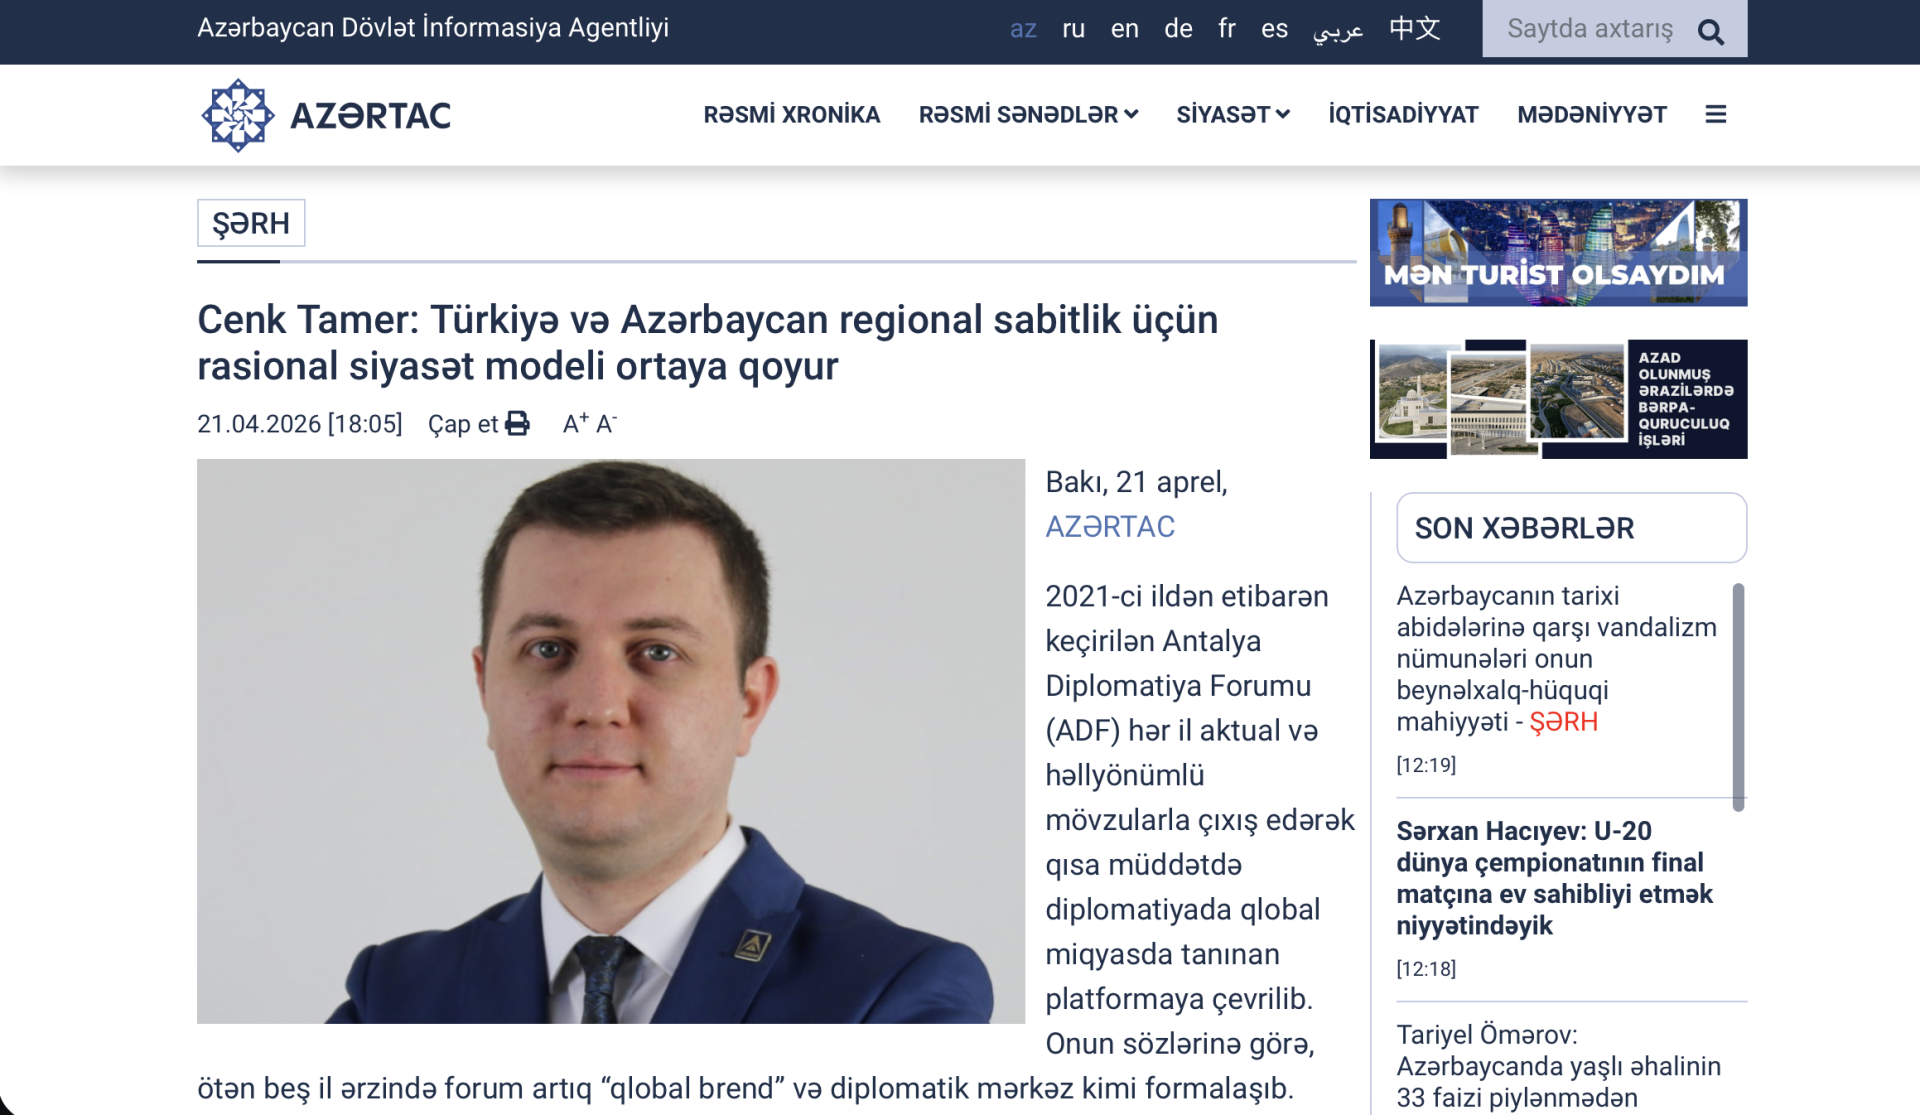
Task: Click the Saytda axtarış search field
Action: (1588, 29)
